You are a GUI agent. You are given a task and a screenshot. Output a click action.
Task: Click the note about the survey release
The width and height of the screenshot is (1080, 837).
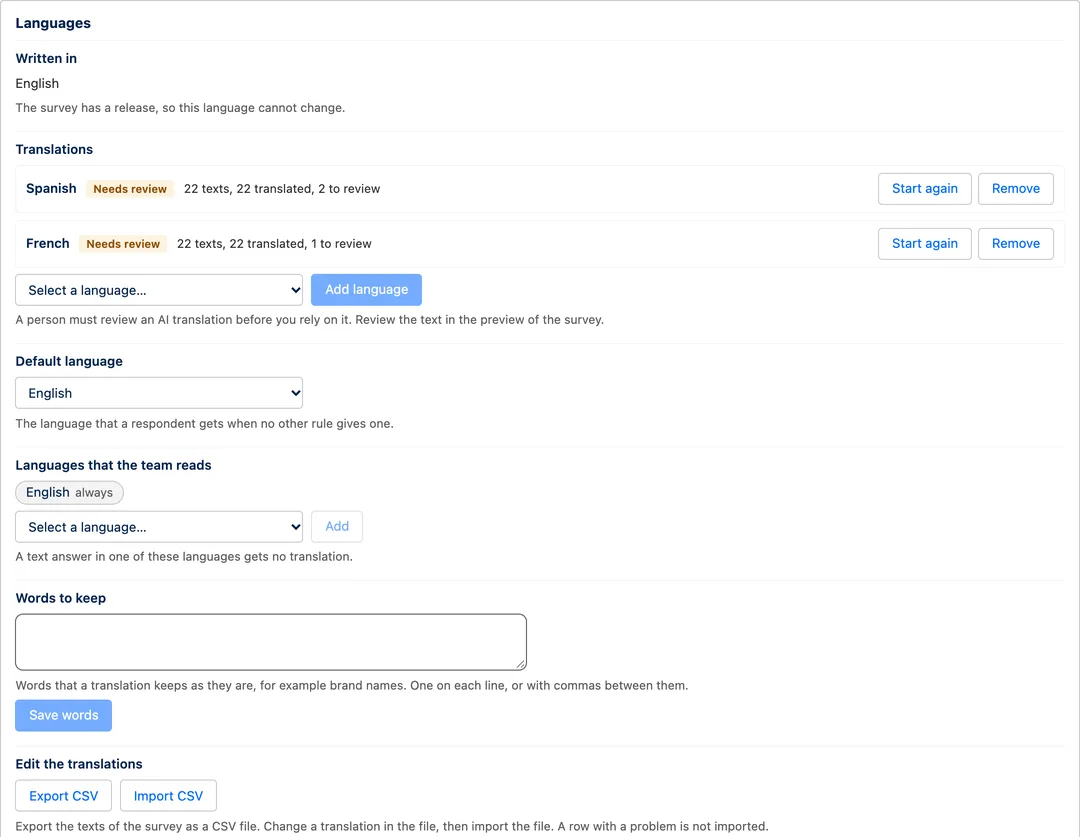(180, 108)
